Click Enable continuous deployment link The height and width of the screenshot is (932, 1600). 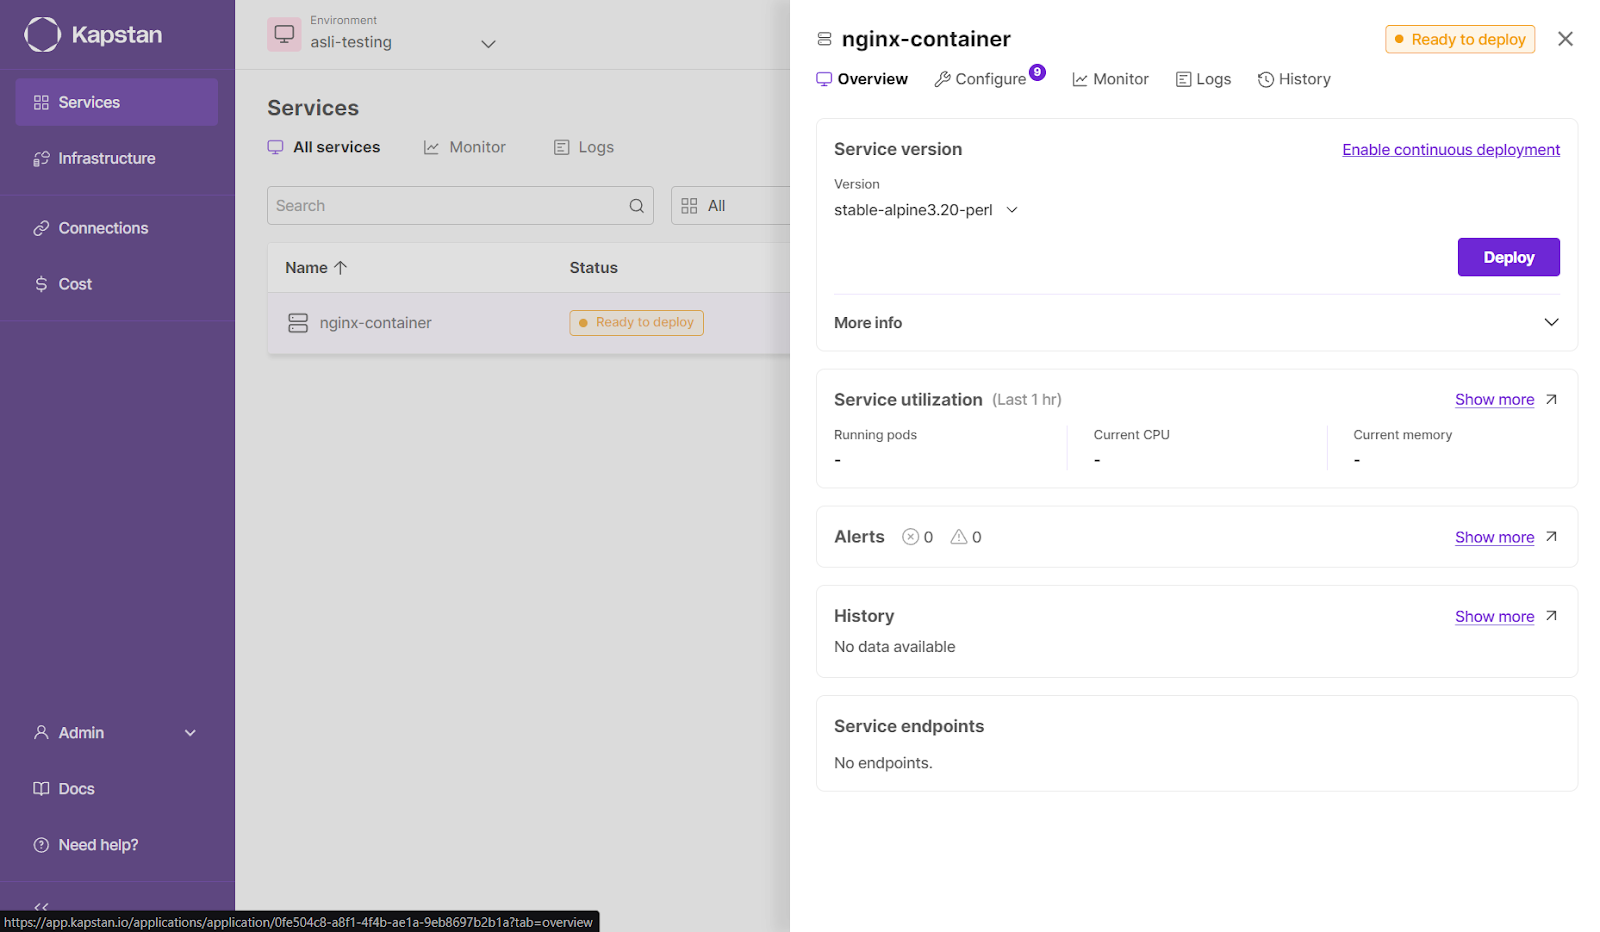pos(1451,150)
